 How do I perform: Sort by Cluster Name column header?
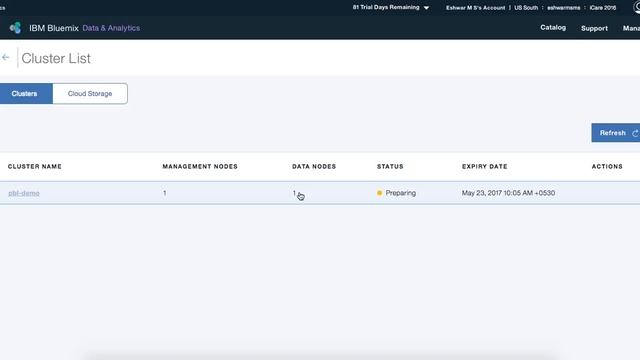(x=35, y=167)
